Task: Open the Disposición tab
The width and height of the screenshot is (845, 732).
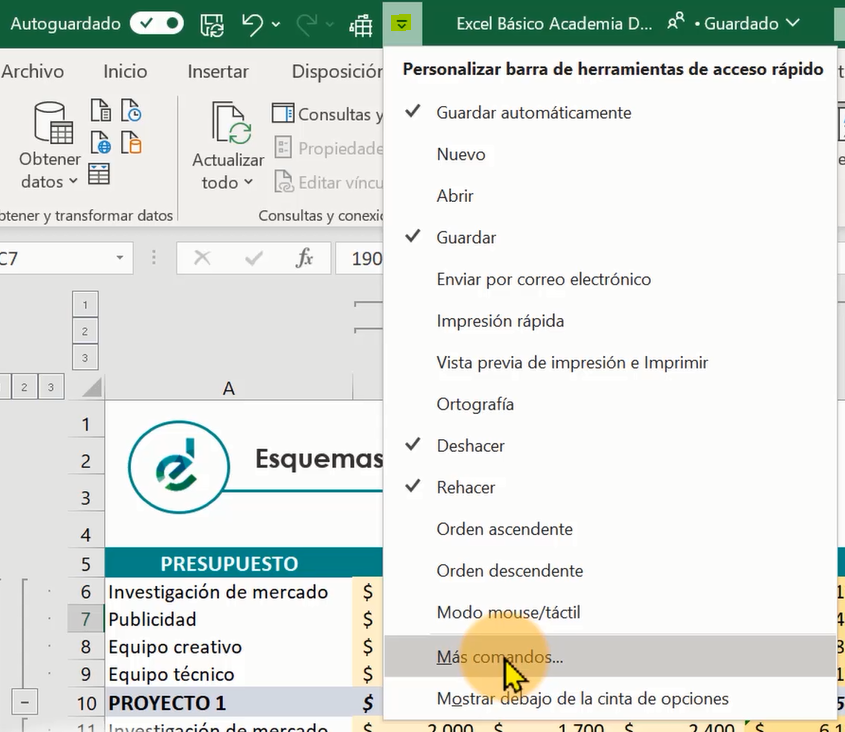Action: (337, 71)
